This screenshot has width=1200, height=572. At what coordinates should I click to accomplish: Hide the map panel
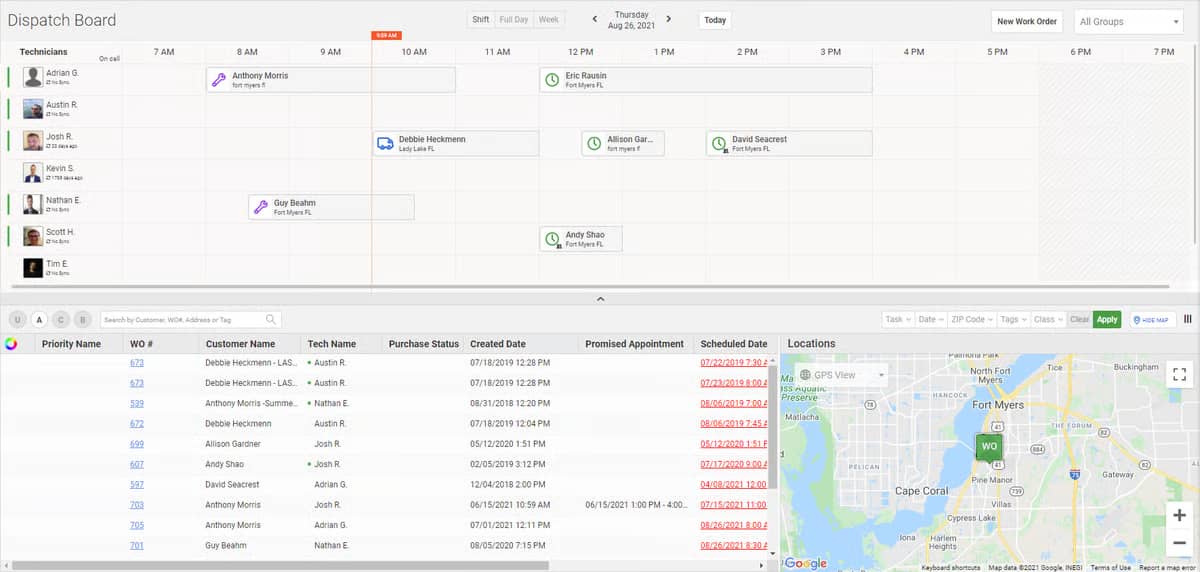click(x=1153, y=319)
